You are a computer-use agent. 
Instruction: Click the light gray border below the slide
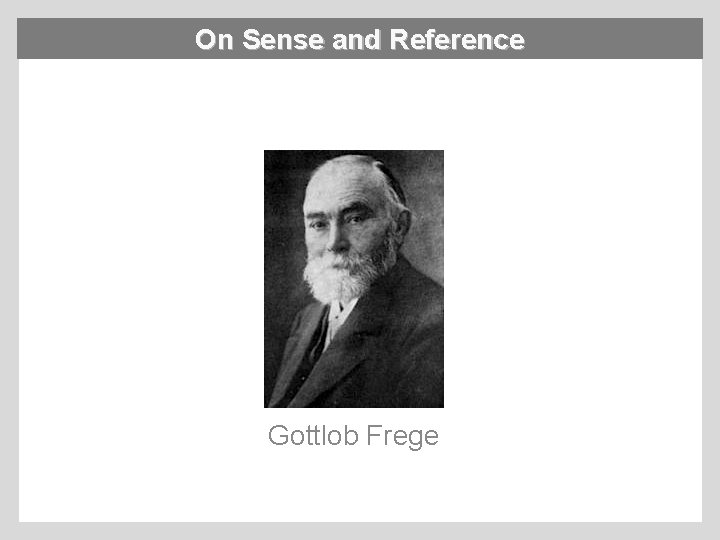[x=360, y=531]
